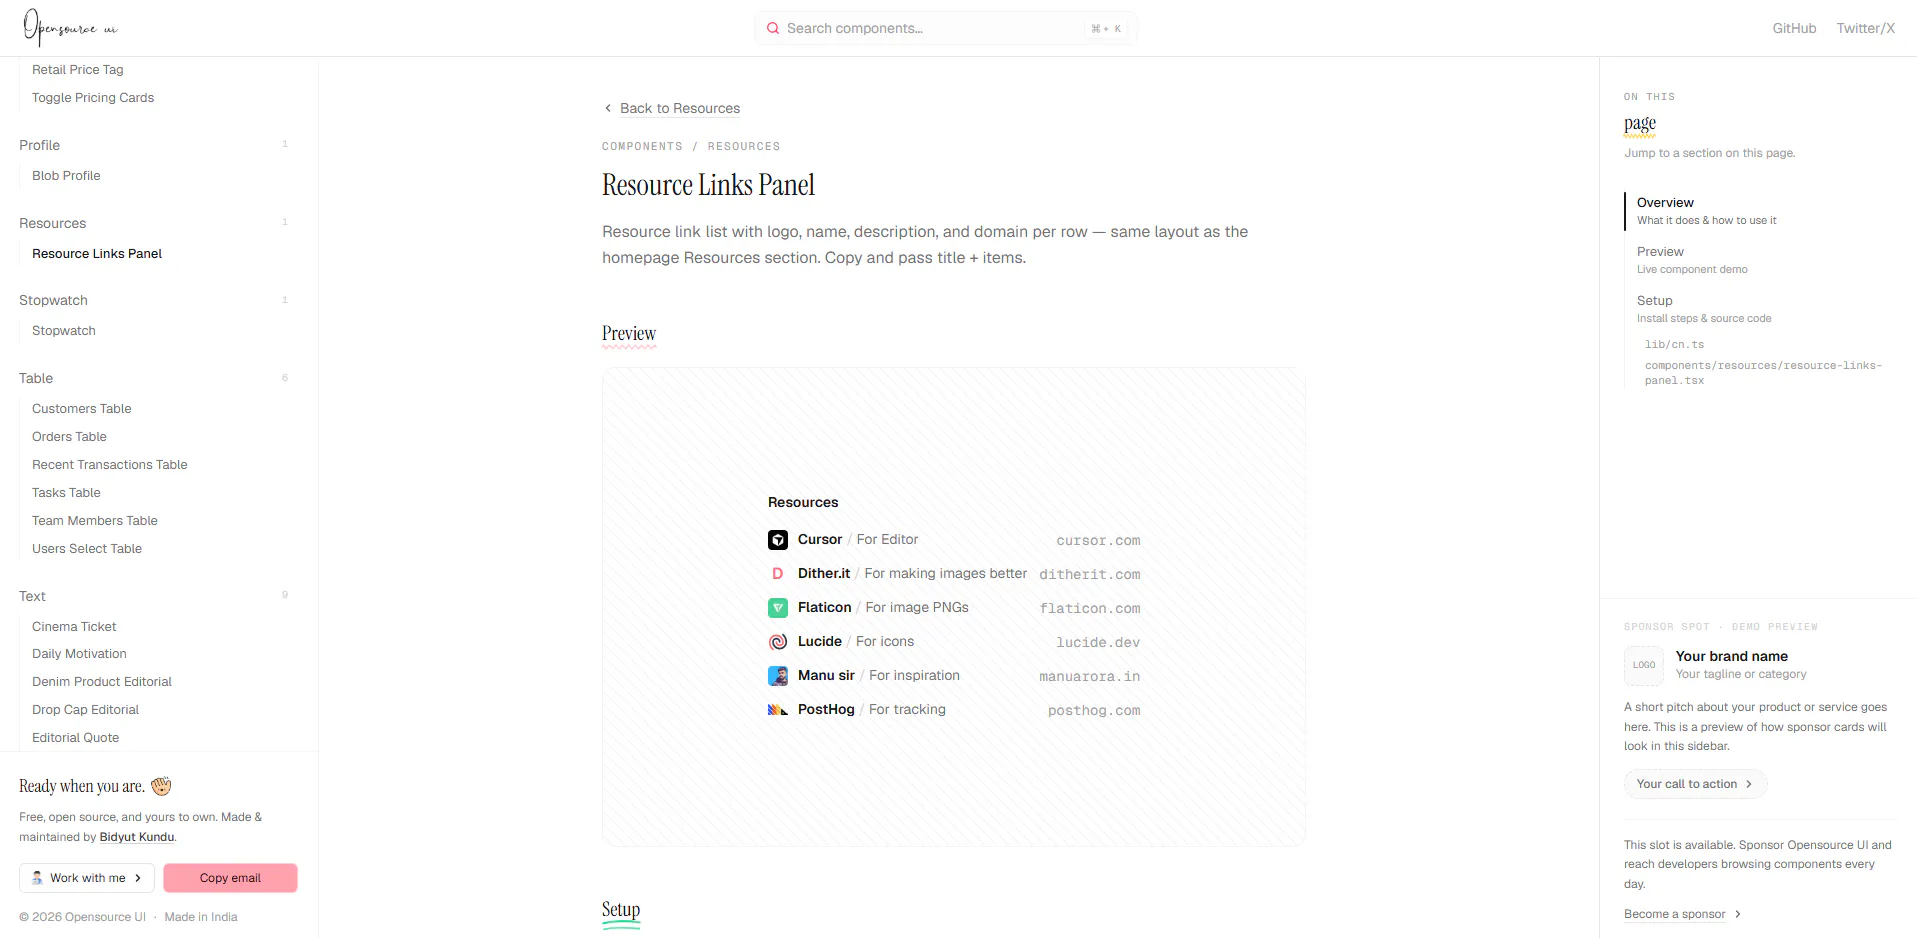Image resolution: width=1917 pixels, height=938 pixels.
Task: Jump to Setup section
Action: tap(1704, 309)
